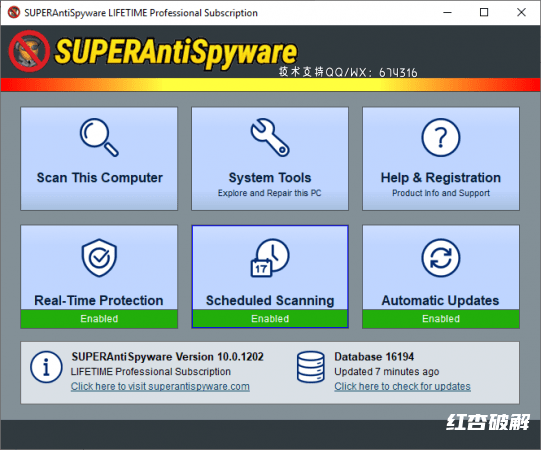Click the question mark help icon
The width and height of the screenshot is (541, 450).
pos(441,138)
